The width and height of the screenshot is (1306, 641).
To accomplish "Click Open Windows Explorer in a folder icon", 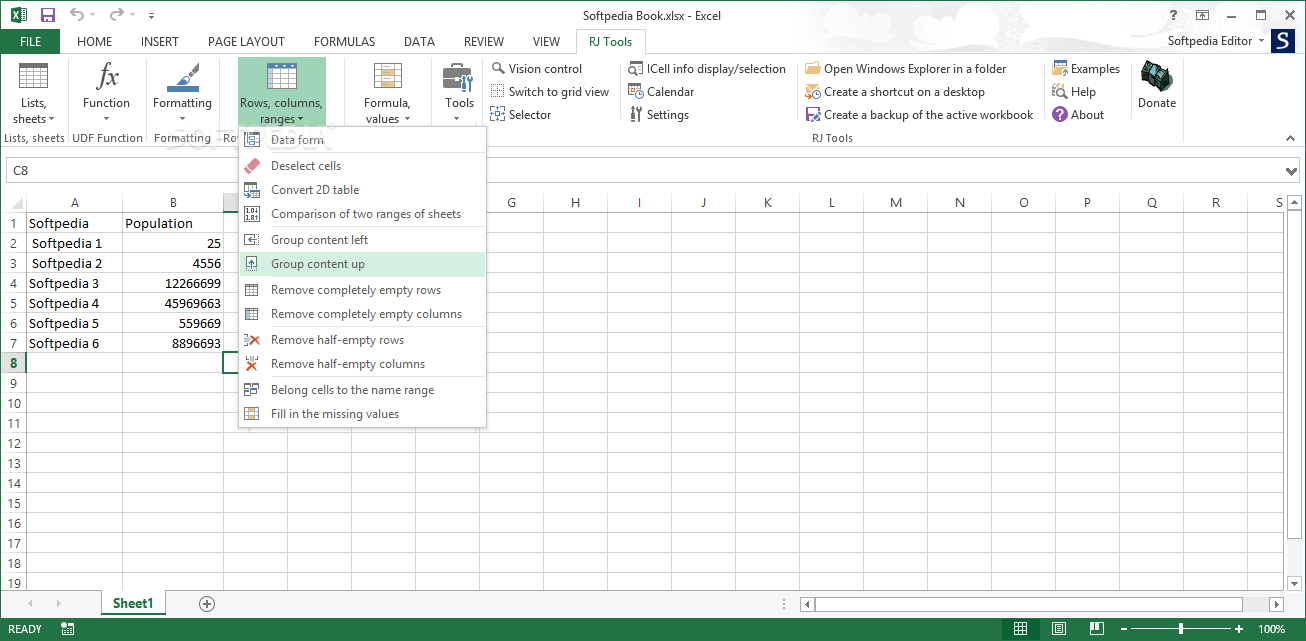I will pyautogui.click(x=813, y=69).
